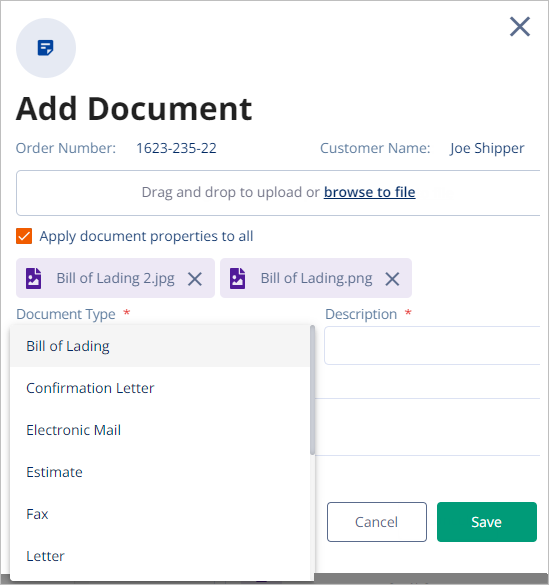Image resolution: width=549 pixels, height=585 pixels.
Task: Click the drag and drop upload area
Action: pyautogui.click(x=278, y=193)
